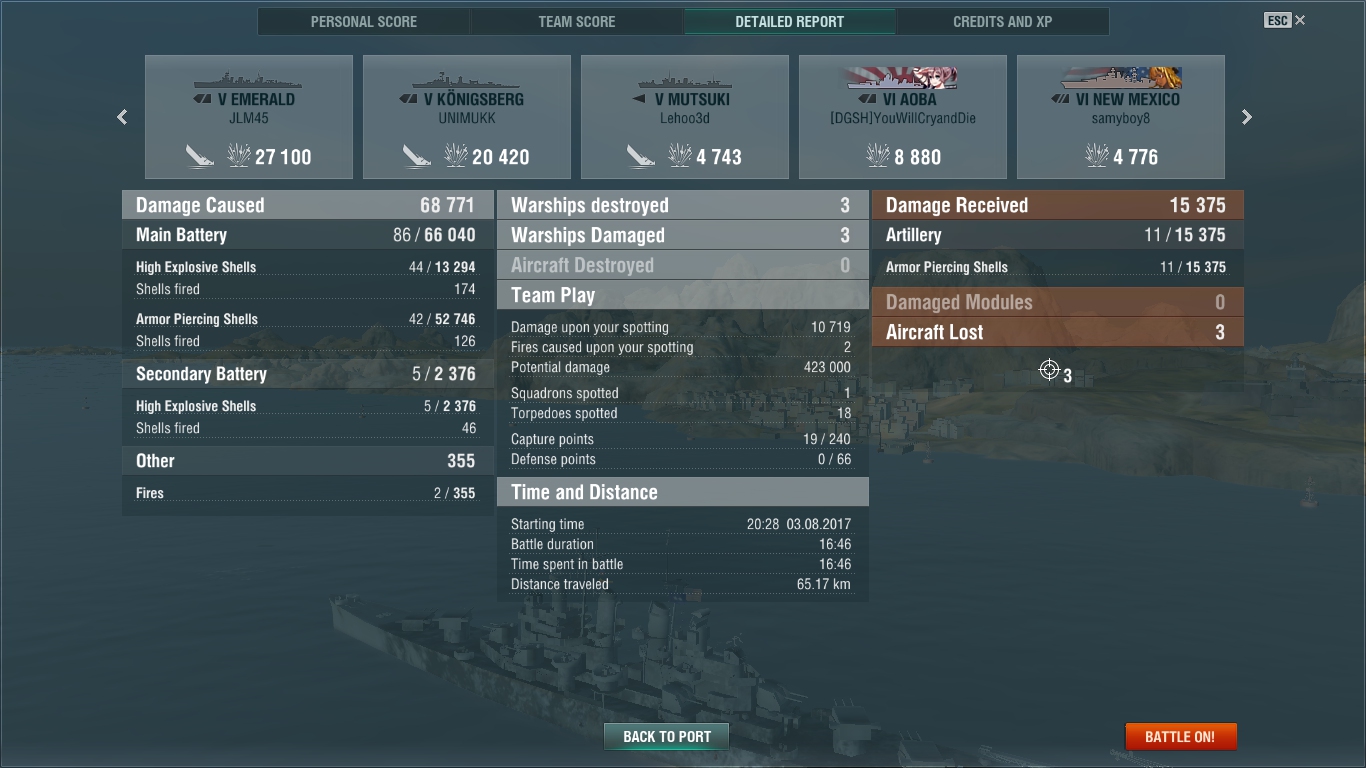Image resolution: width=1366 pixels, height=768 pixels.
Task: Click the damage icon on New Mexico card
Action: (x=1097, y=156)
